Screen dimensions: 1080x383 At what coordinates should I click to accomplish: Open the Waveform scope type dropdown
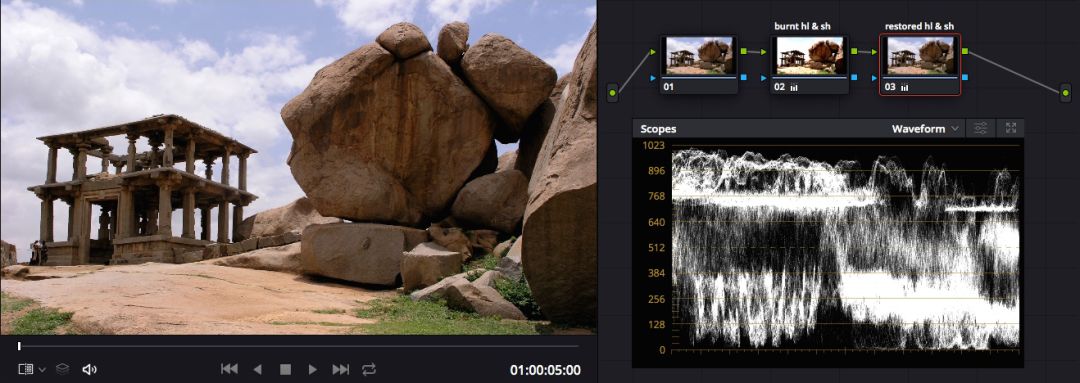tap(925, 129)
